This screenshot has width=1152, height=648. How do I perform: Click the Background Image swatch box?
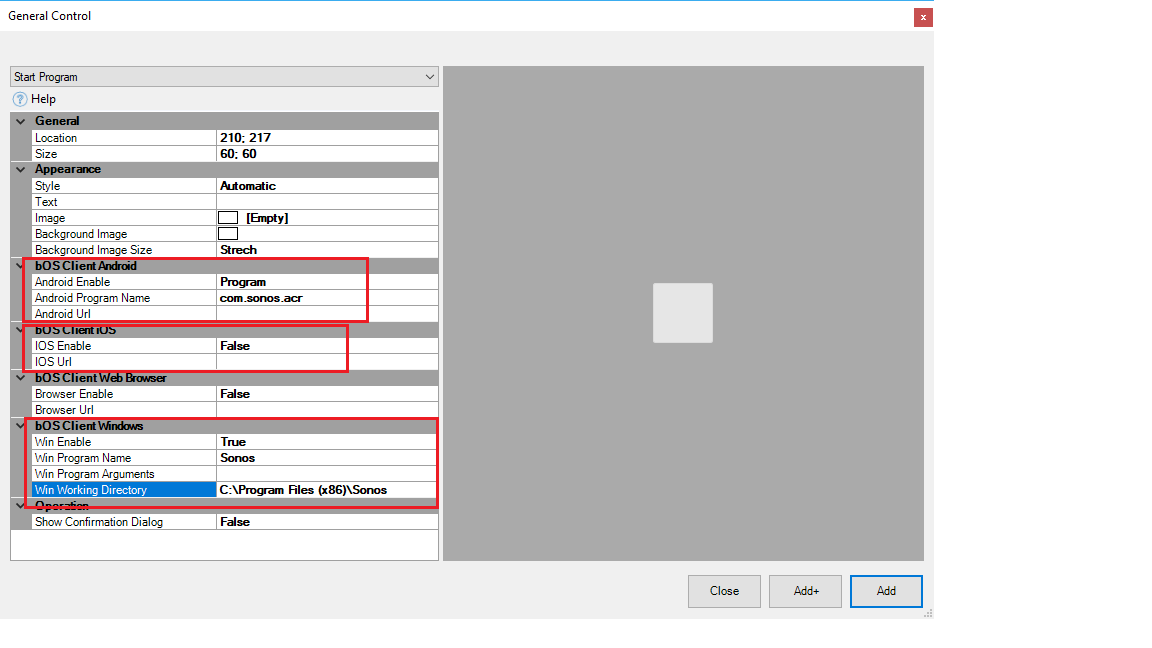228,234
